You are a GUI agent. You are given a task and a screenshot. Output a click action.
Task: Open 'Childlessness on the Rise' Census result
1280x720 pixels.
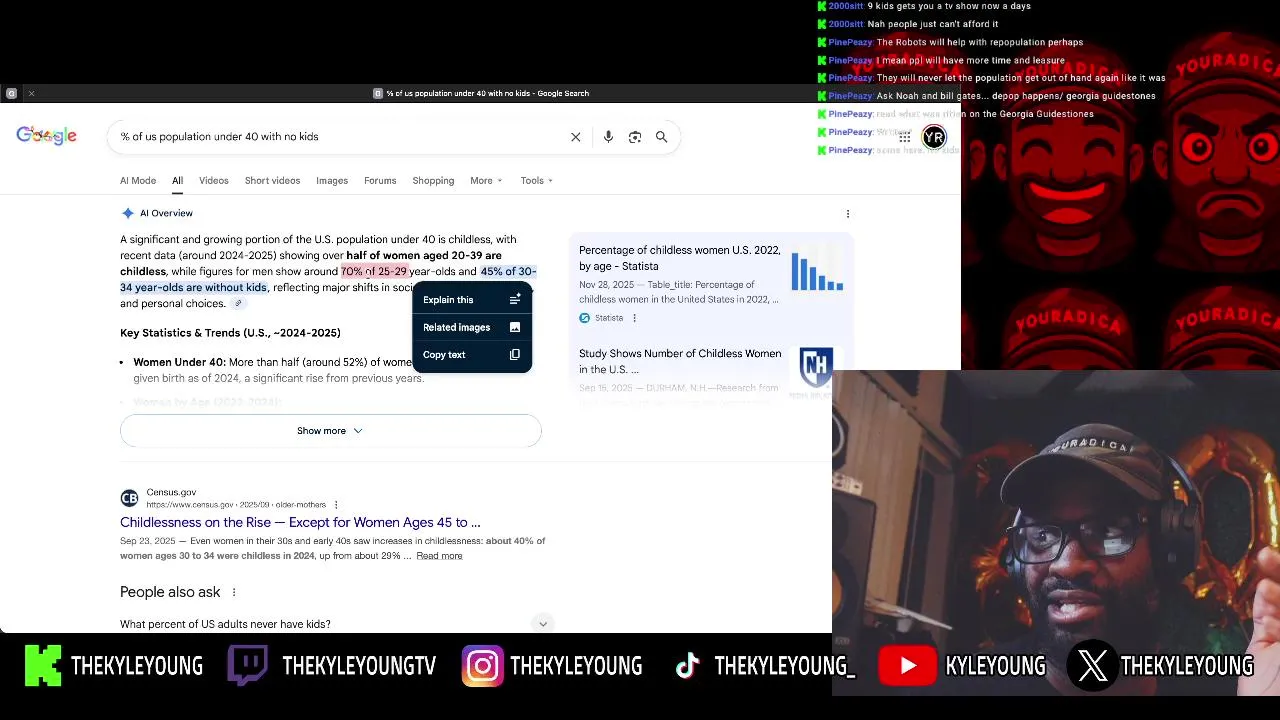point(300,522)
